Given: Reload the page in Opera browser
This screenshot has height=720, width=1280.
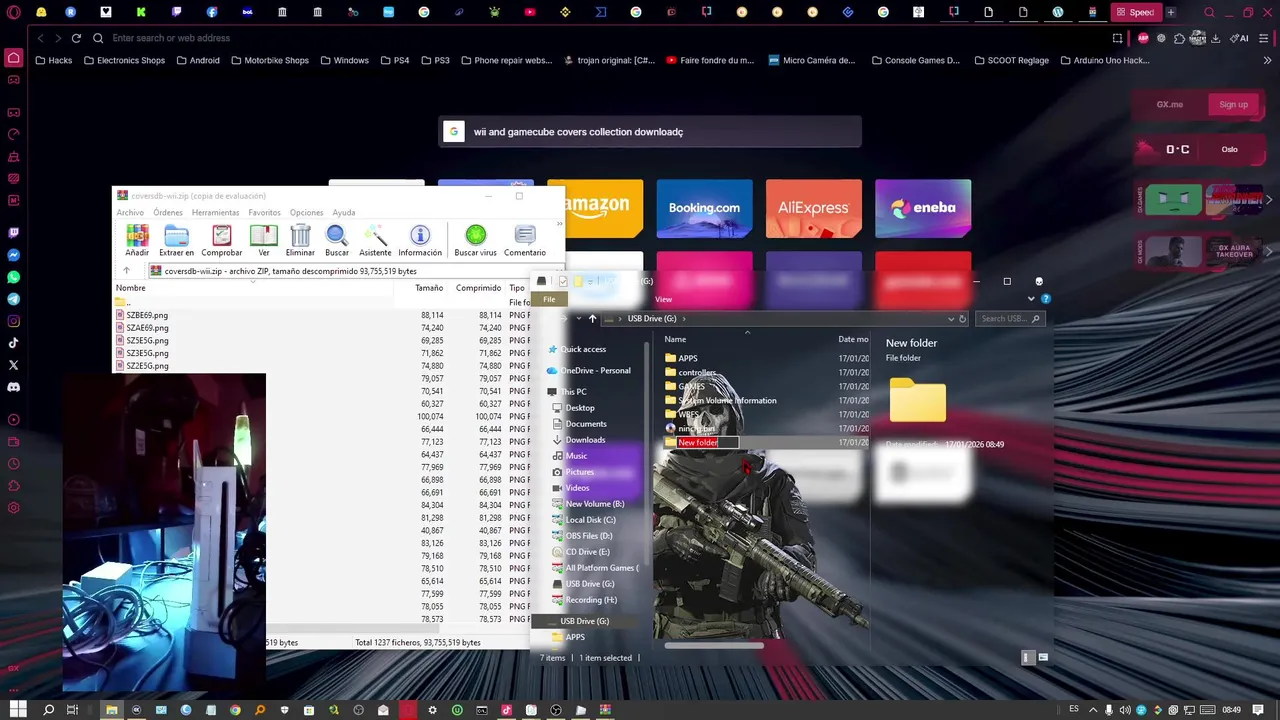Looking at the screenshot, I should tap(76, 38).
